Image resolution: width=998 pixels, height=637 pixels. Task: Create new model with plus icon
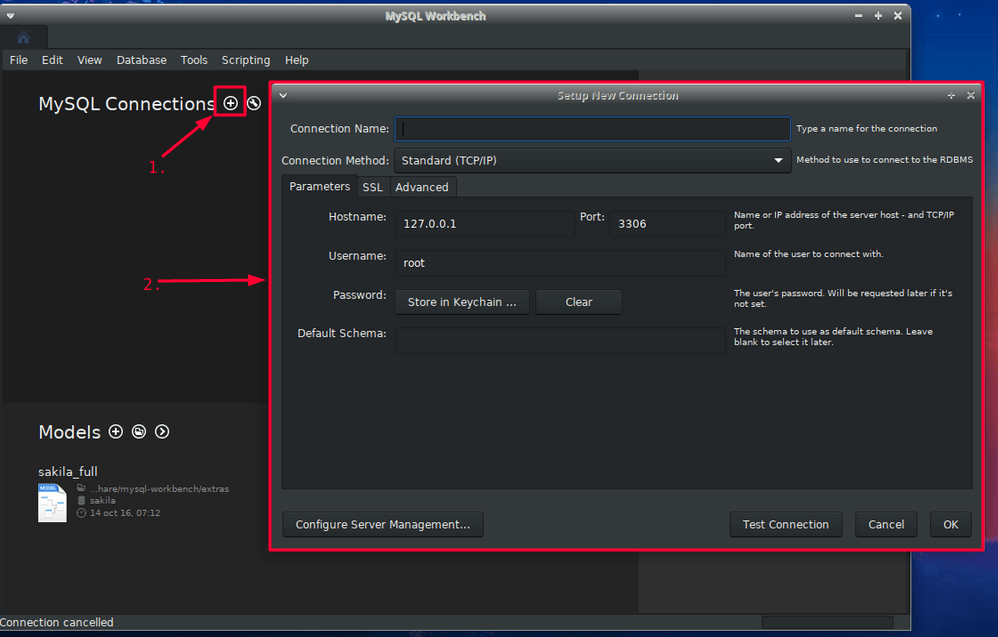tap(116, 431)
